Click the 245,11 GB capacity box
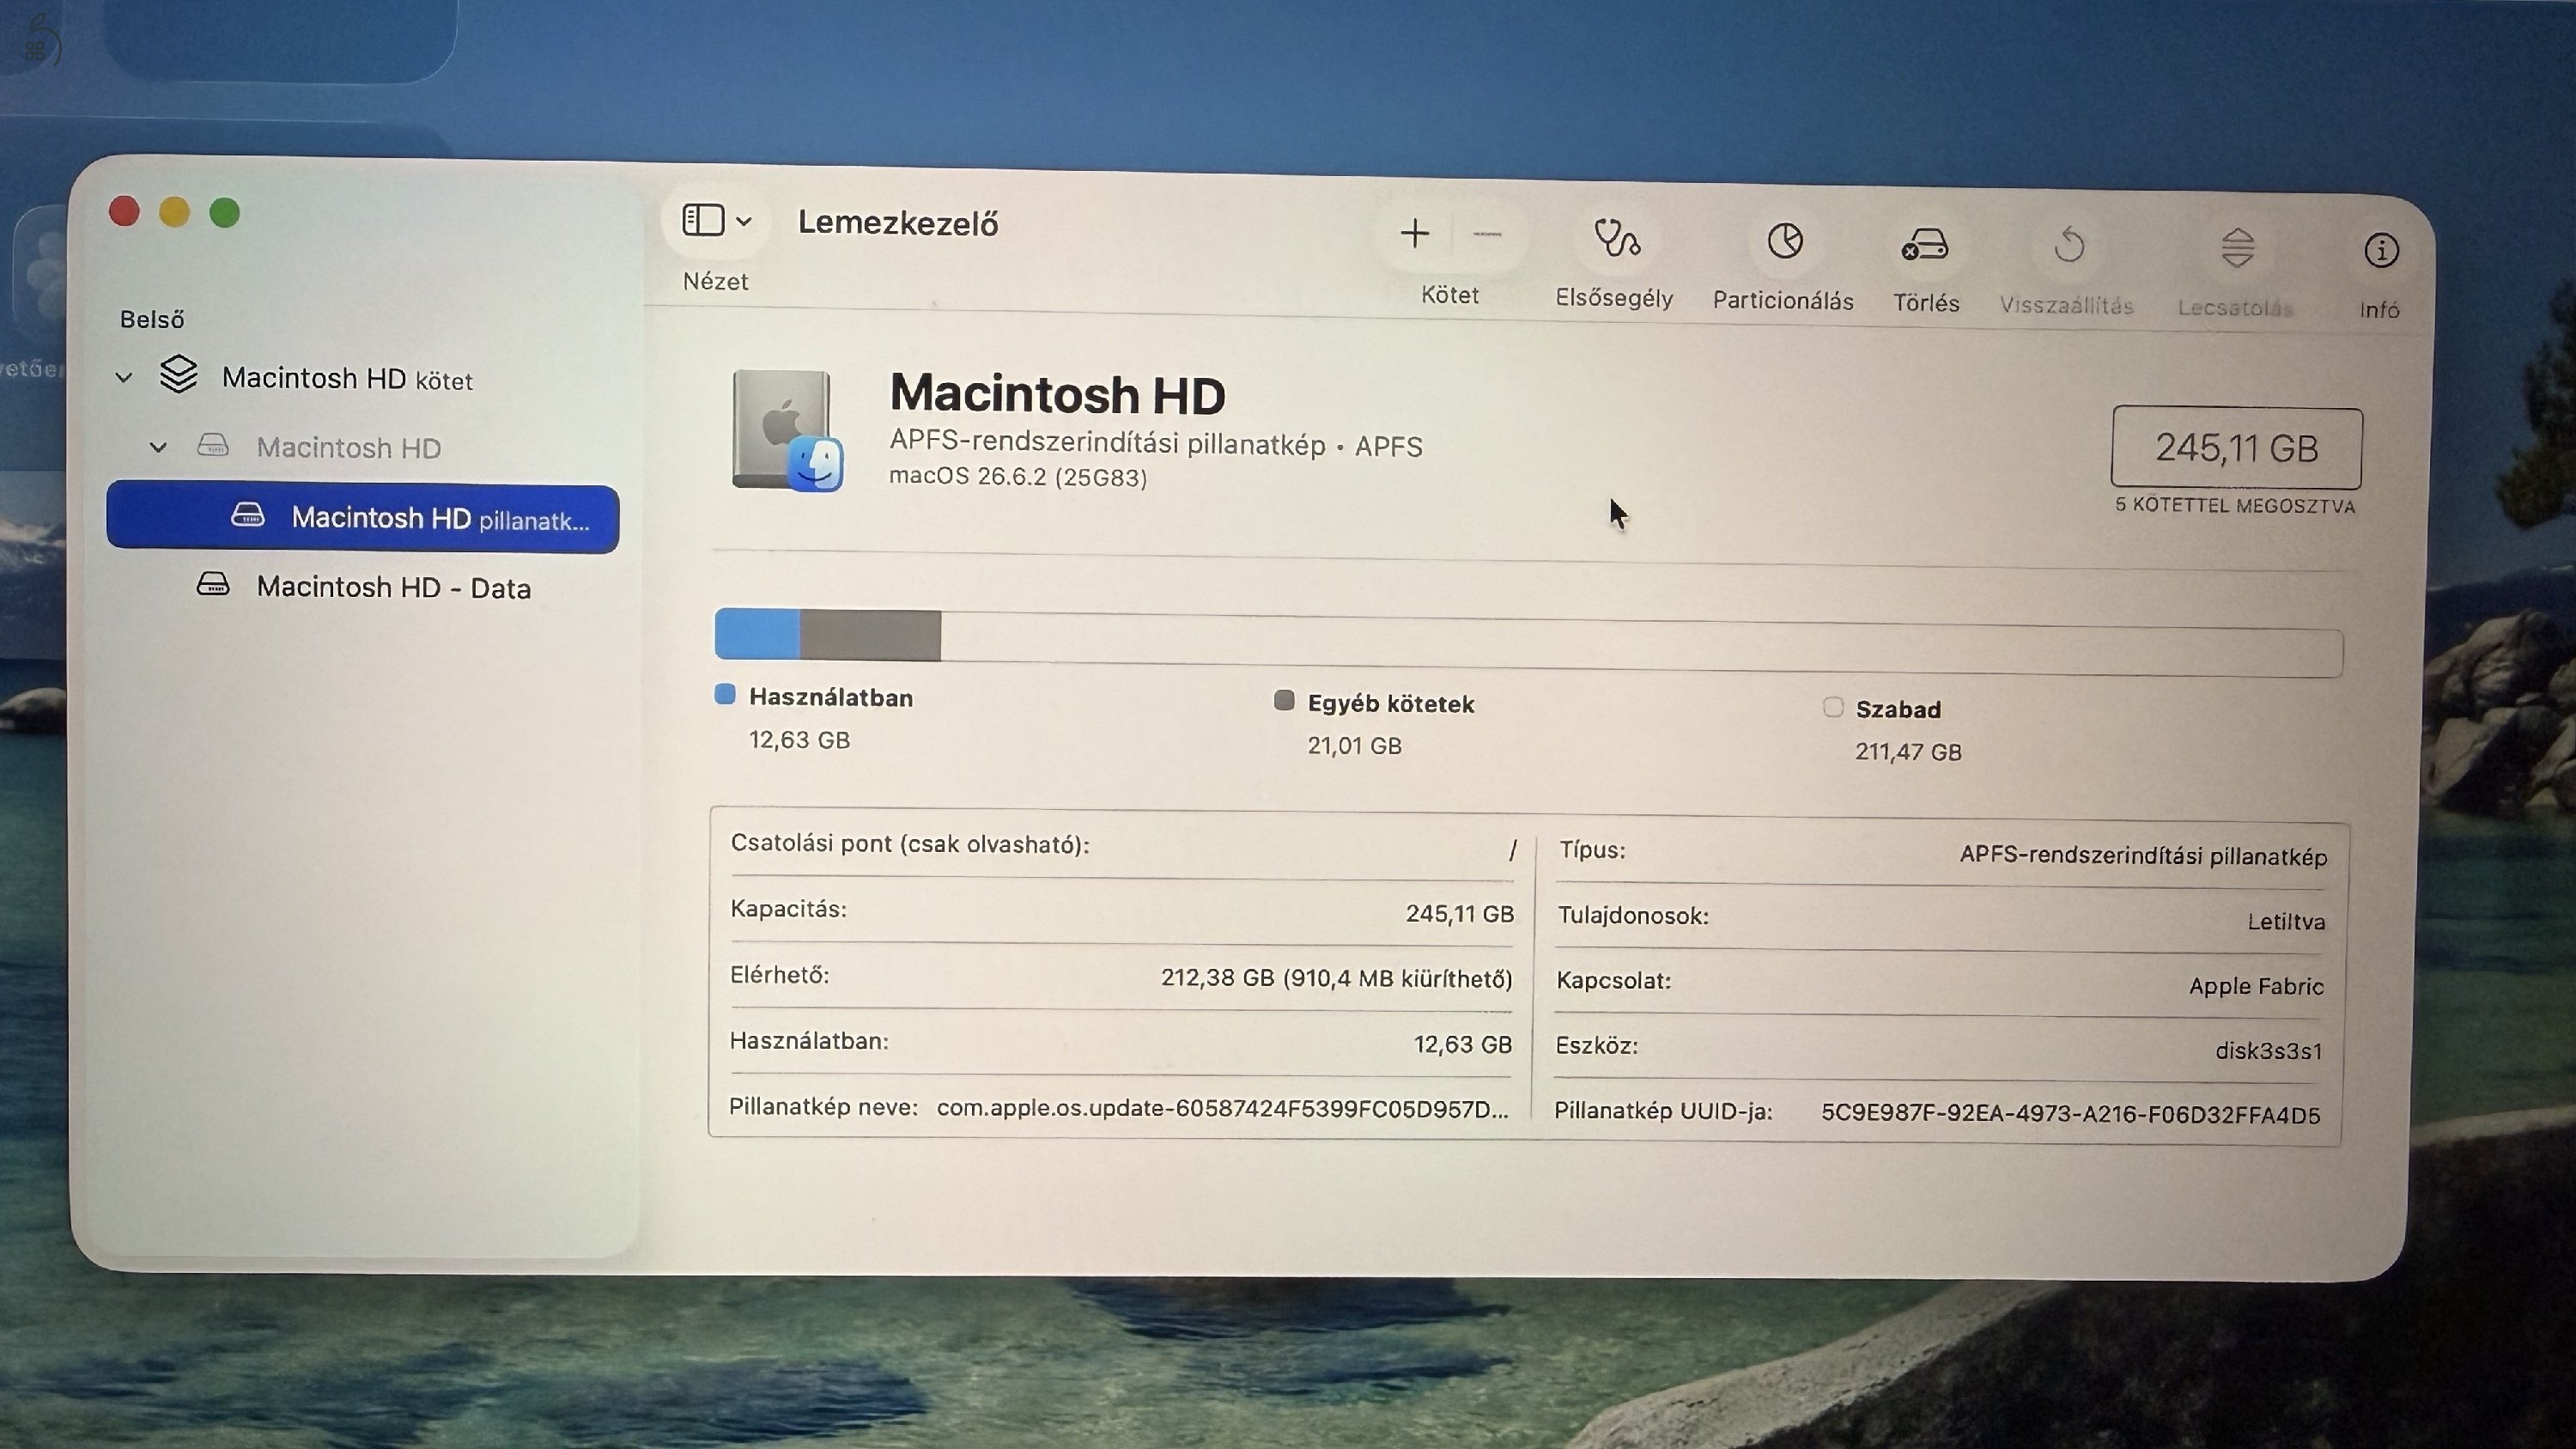Viewport: 2576px width, 1449px height. click(2236, 447)
